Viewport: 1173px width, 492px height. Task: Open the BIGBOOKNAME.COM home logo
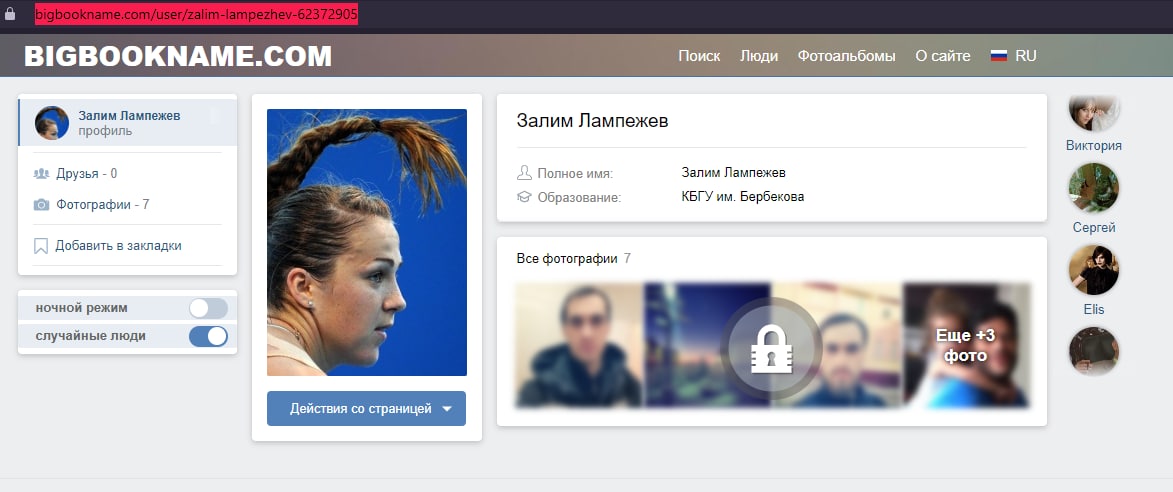pos(178,56)
